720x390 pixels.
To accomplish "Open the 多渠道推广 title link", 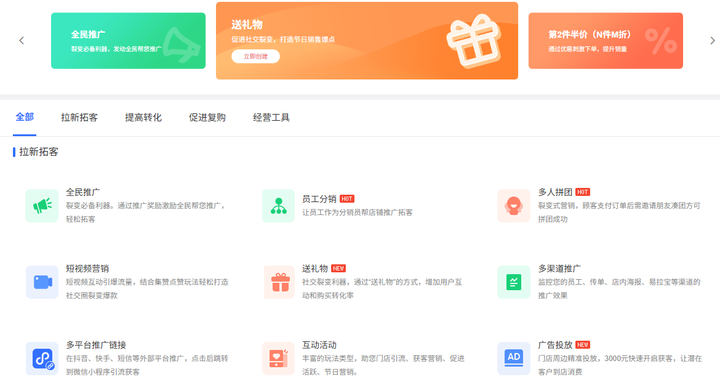I will click(x=559, y=268).
